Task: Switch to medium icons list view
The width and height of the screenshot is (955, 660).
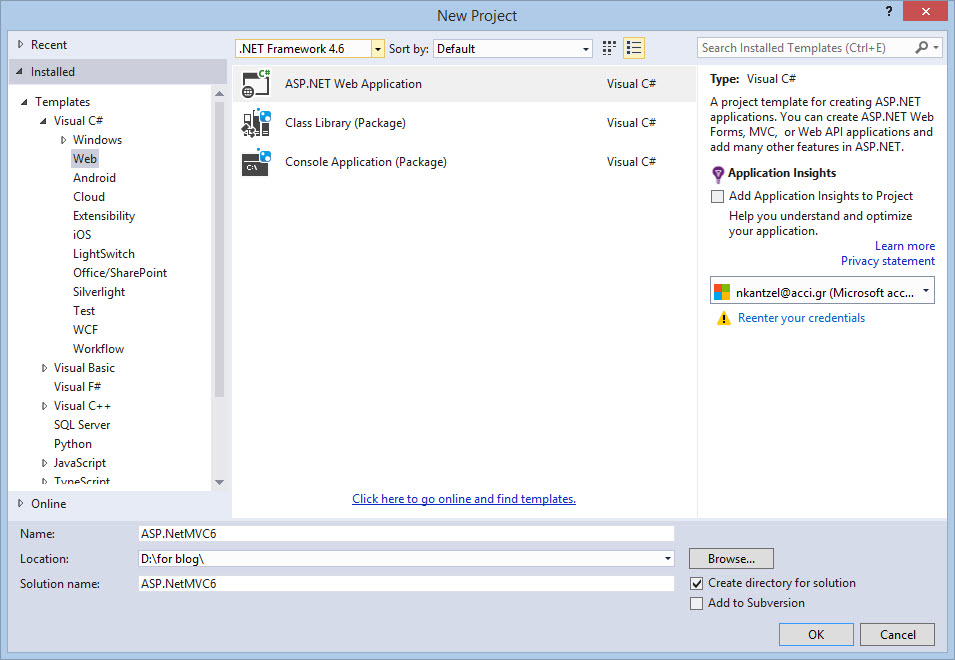Action: click(634, 48)
